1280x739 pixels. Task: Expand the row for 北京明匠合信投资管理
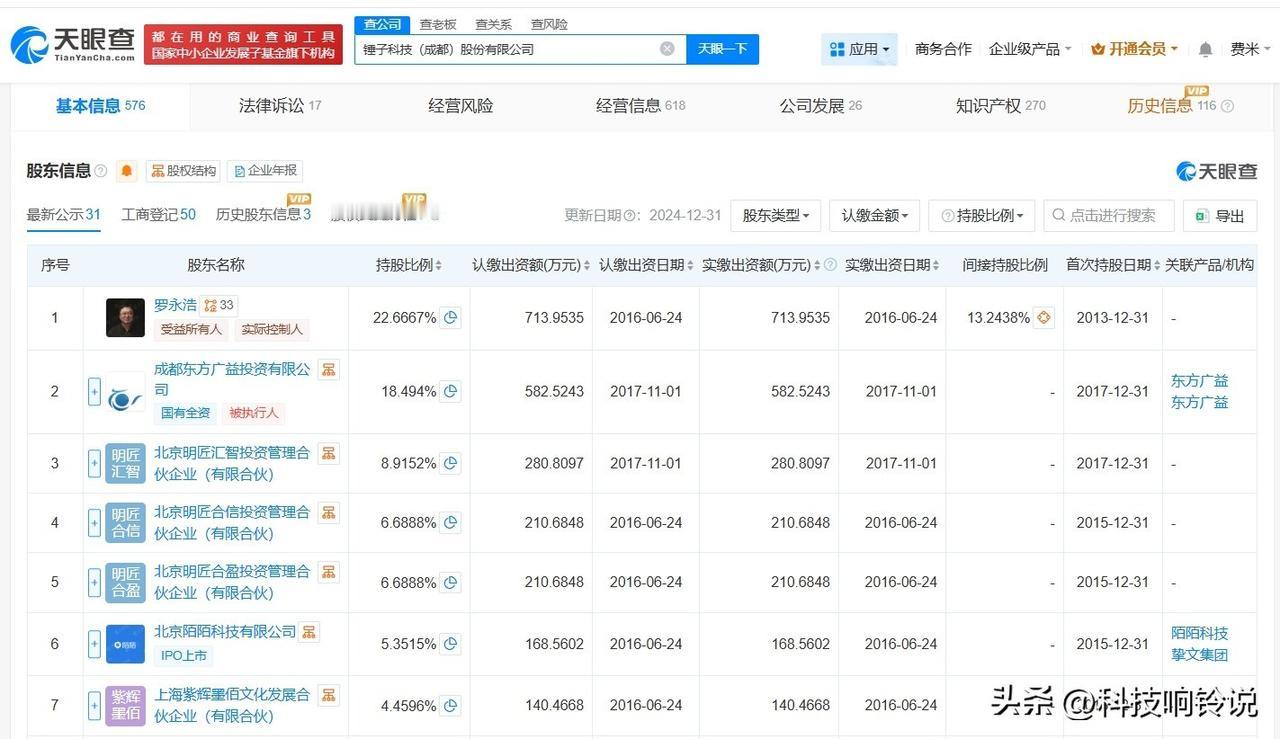[94, 522]
